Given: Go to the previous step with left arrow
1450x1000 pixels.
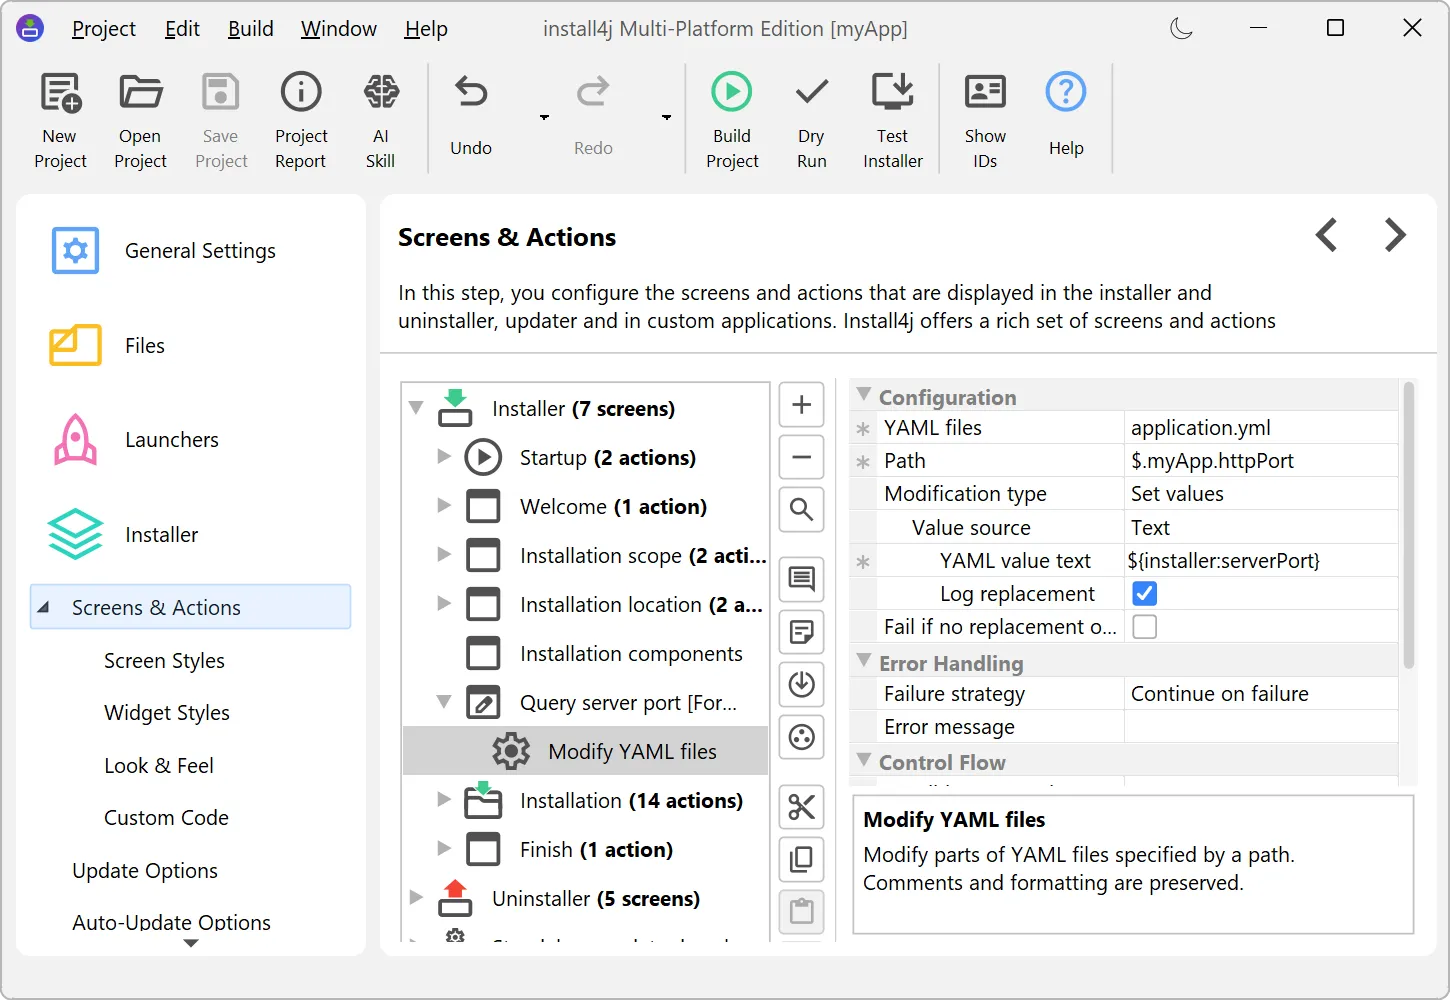Looking at the screenshot, I should coord(1327,235).
